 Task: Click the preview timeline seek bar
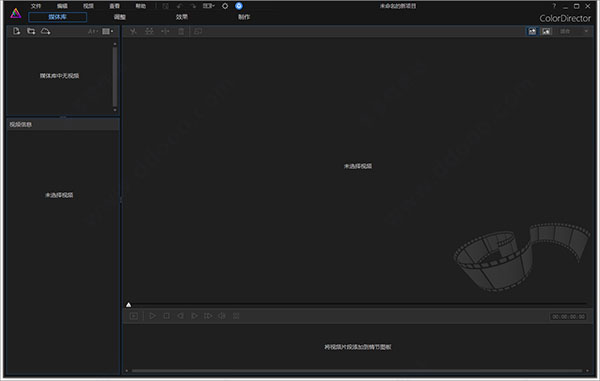click(x=358, y=304)
